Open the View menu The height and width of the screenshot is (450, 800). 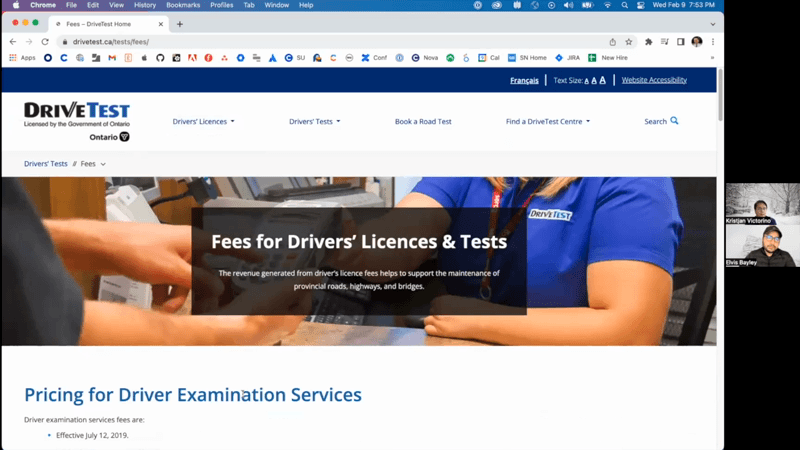(116, 5)
